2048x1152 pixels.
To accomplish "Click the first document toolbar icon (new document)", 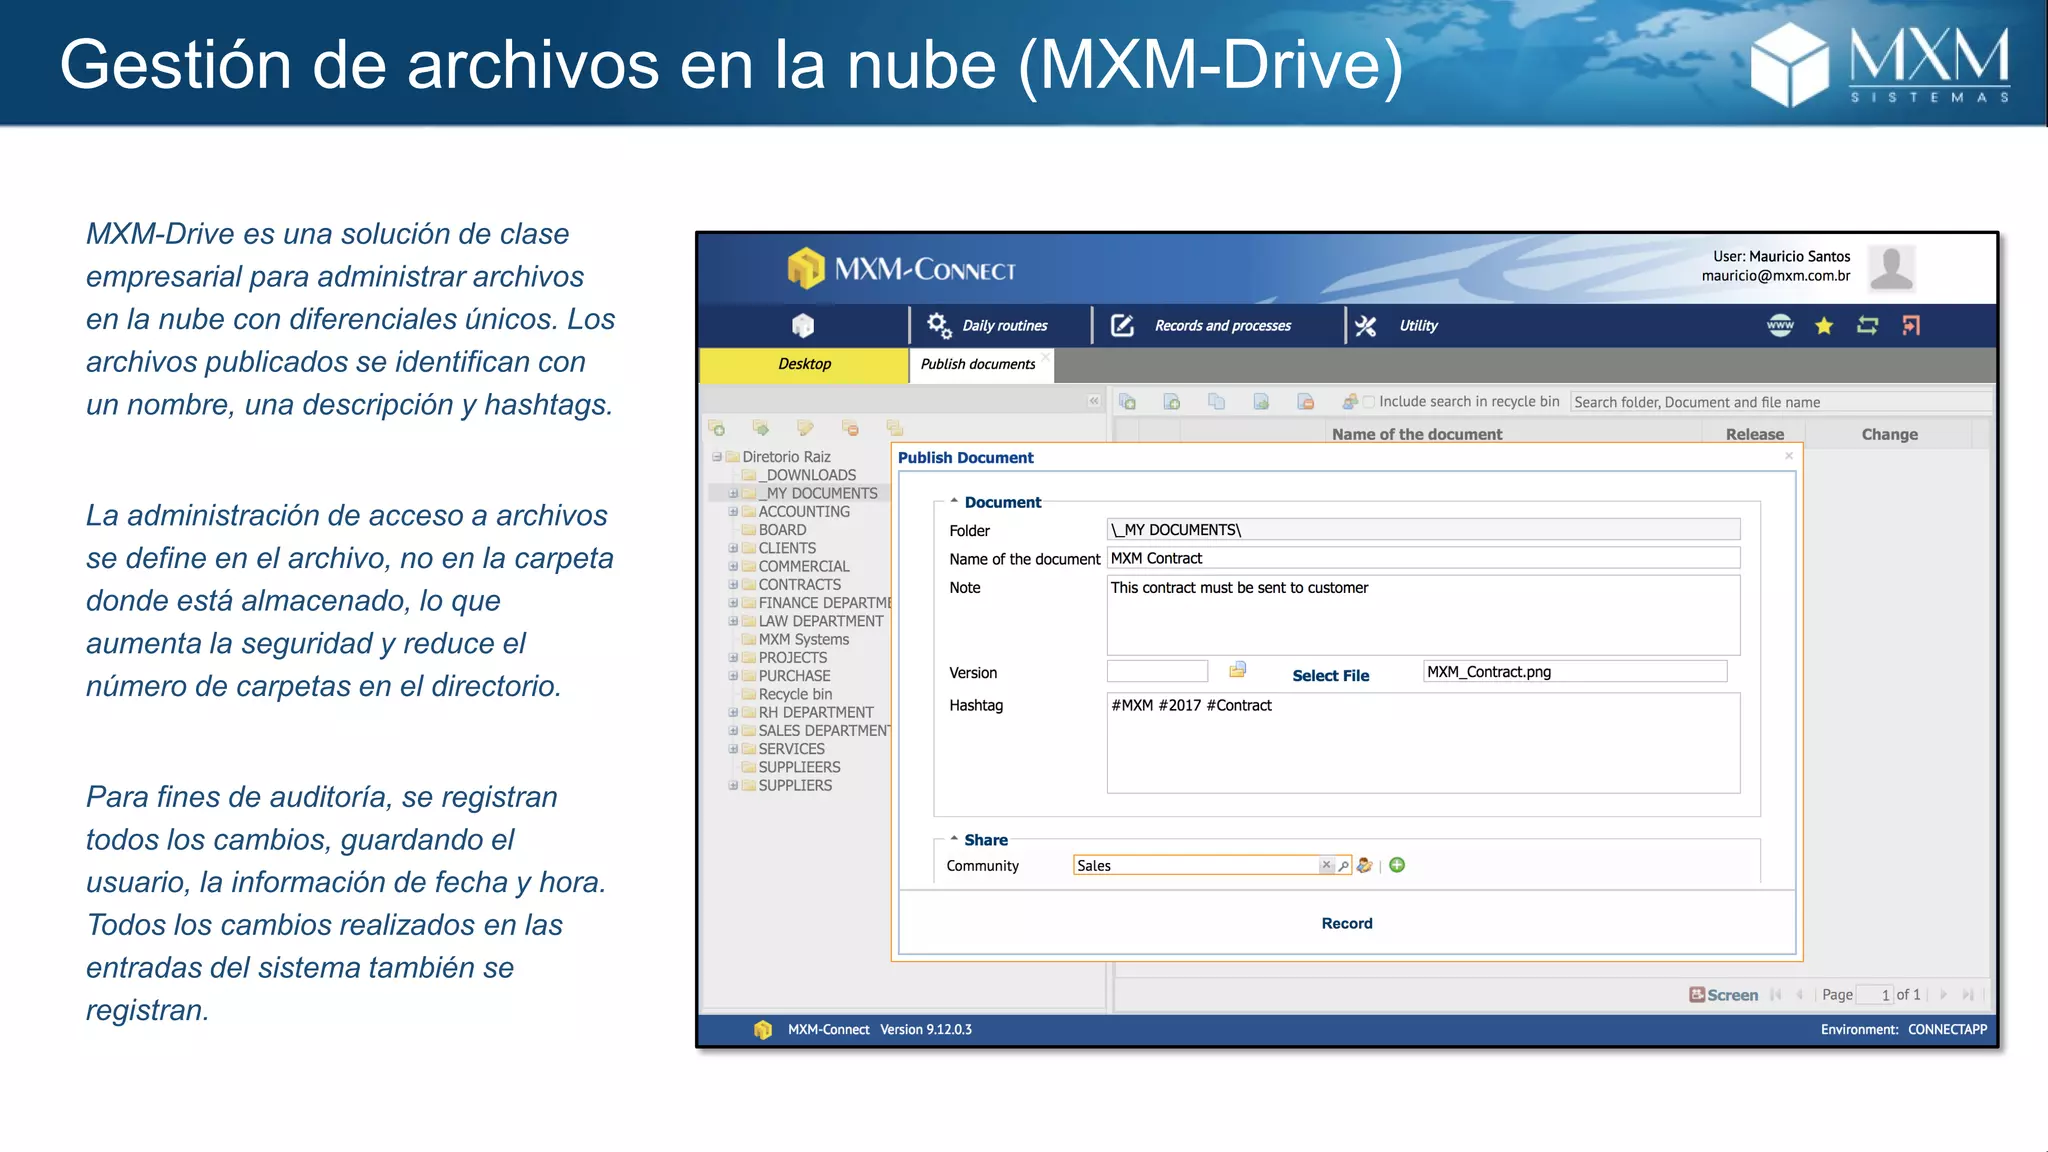I will click(x=1127, y=401).
